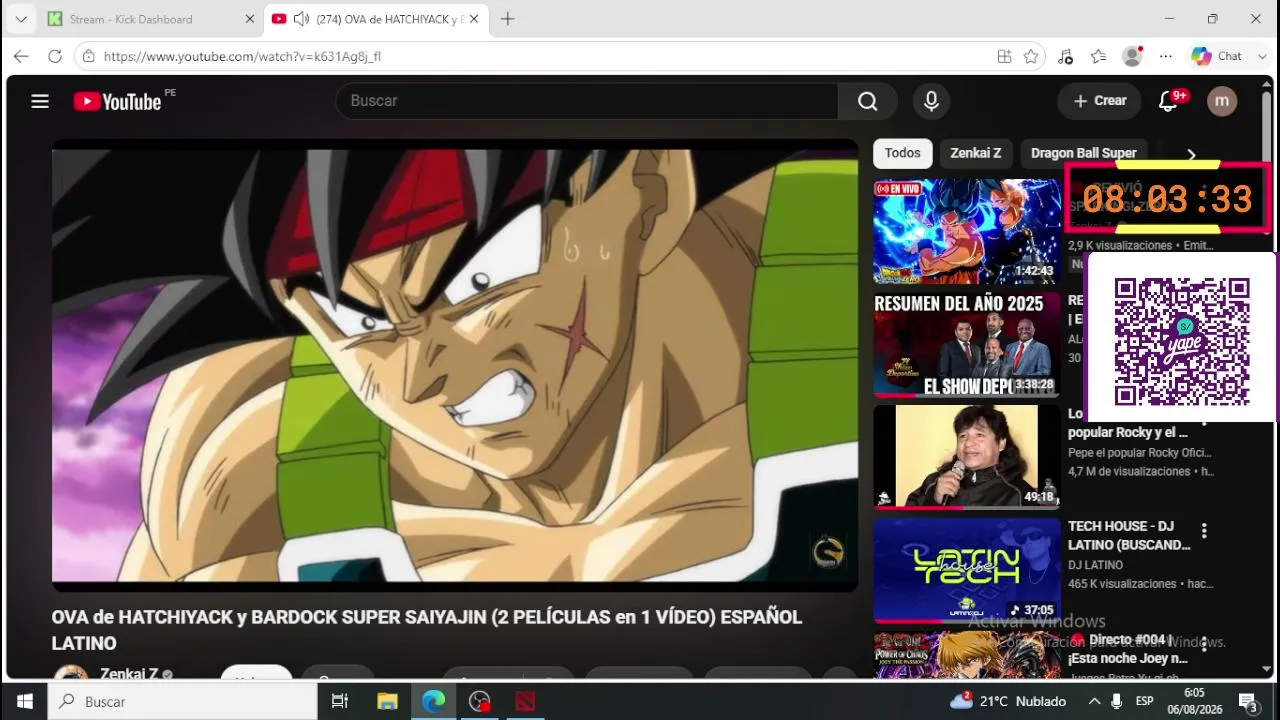Screen dimensions: 1280x720
Task: Click the Crear button
Action: point(1099,101)
